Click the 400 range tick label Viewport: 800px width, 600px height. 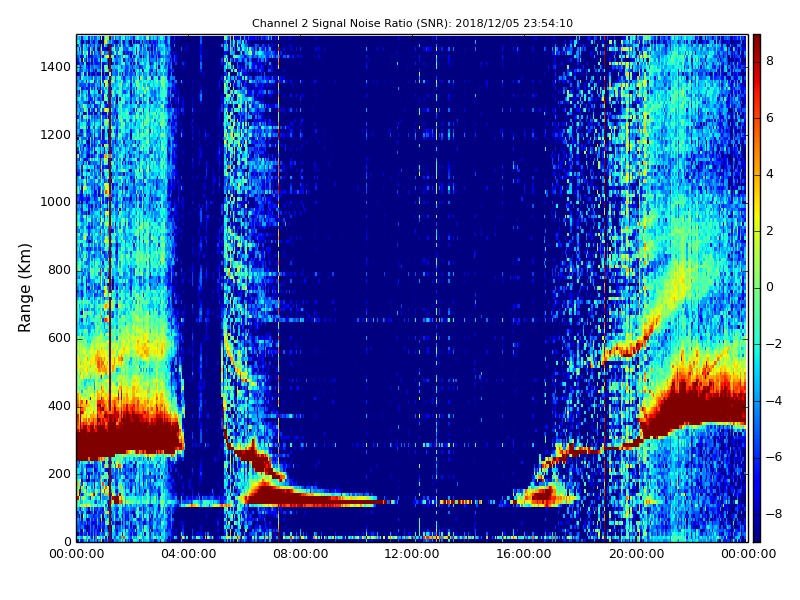point(59,406)
